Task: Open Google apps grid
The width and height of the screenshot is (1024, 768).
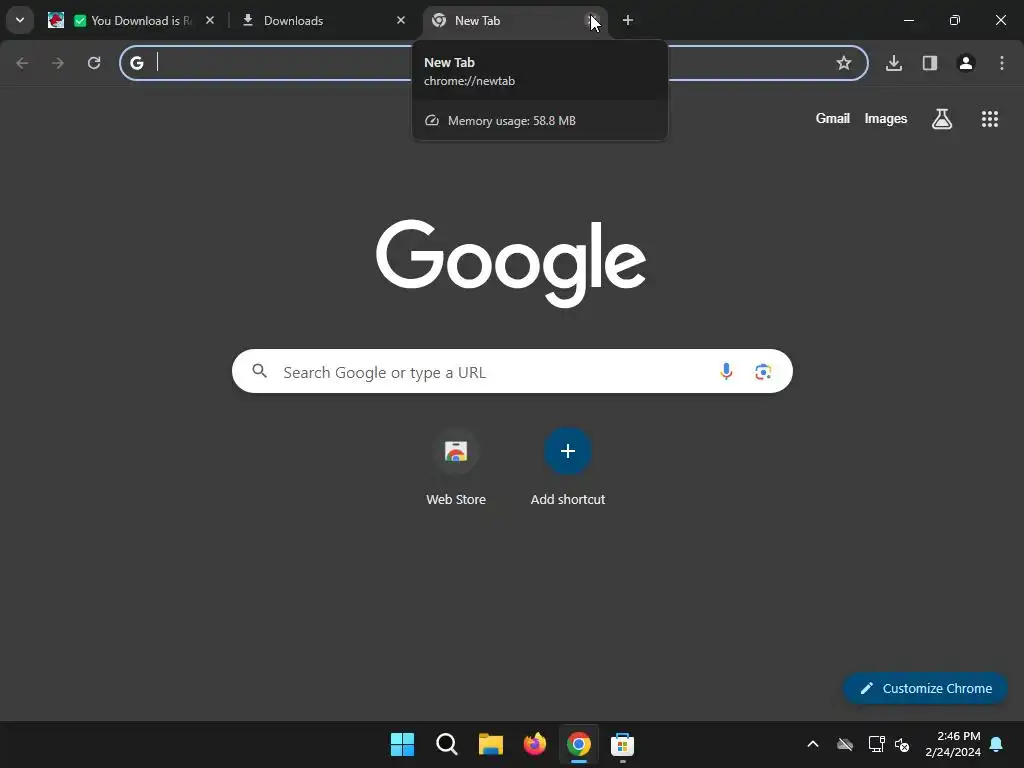Action: [x=990, y=118]
